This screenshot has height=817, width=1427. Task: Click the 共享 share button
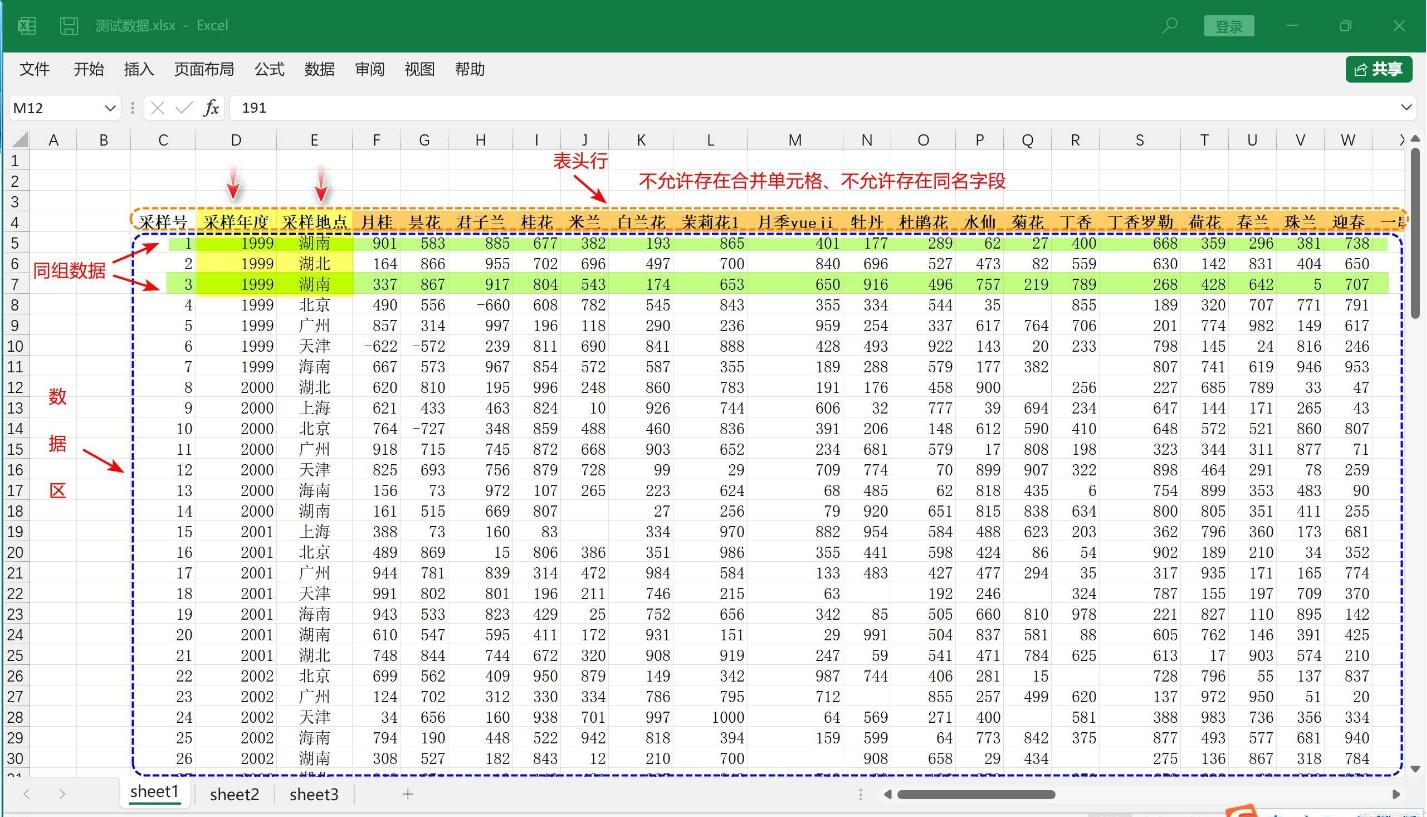(x=1378, y=69)
